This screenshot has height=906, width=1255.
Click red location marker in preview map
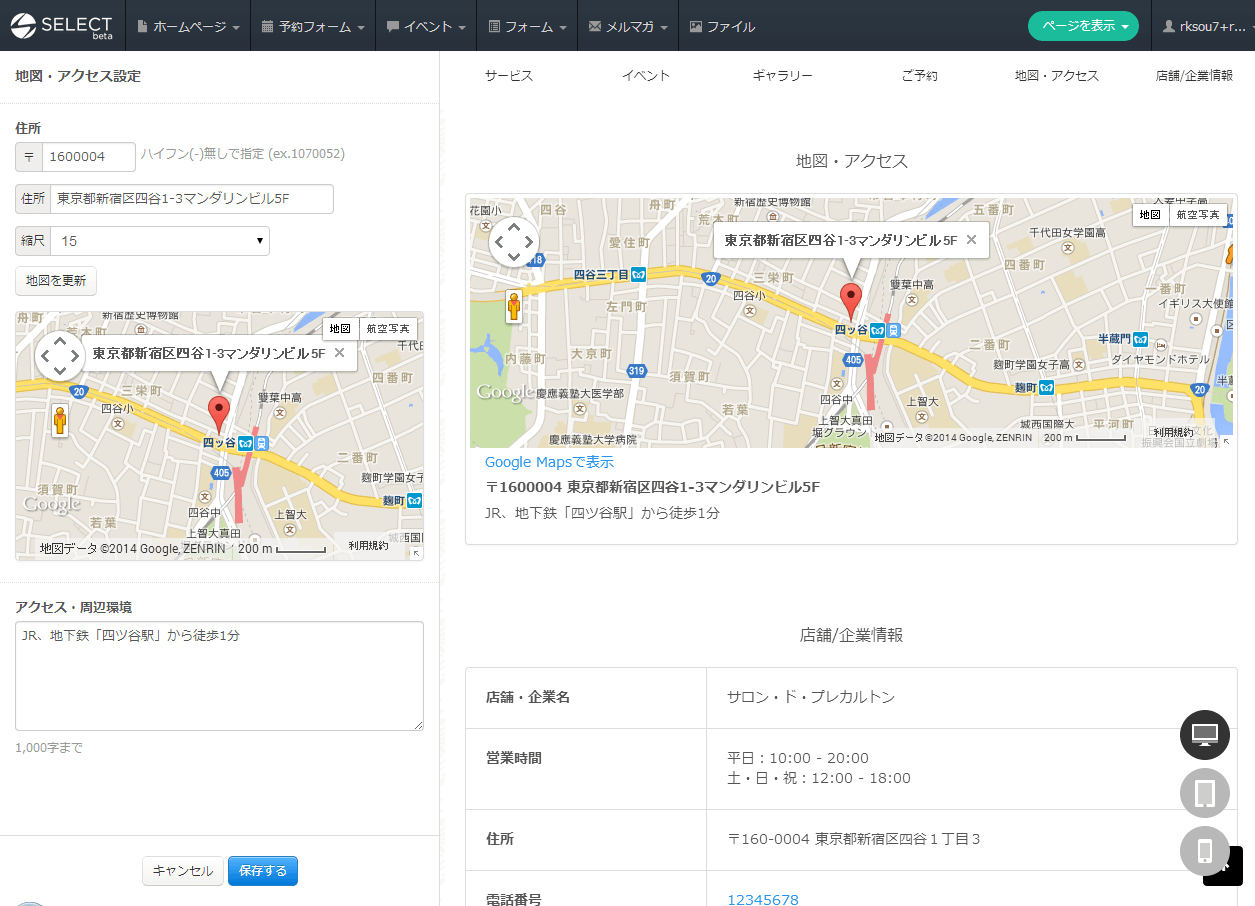850,299
